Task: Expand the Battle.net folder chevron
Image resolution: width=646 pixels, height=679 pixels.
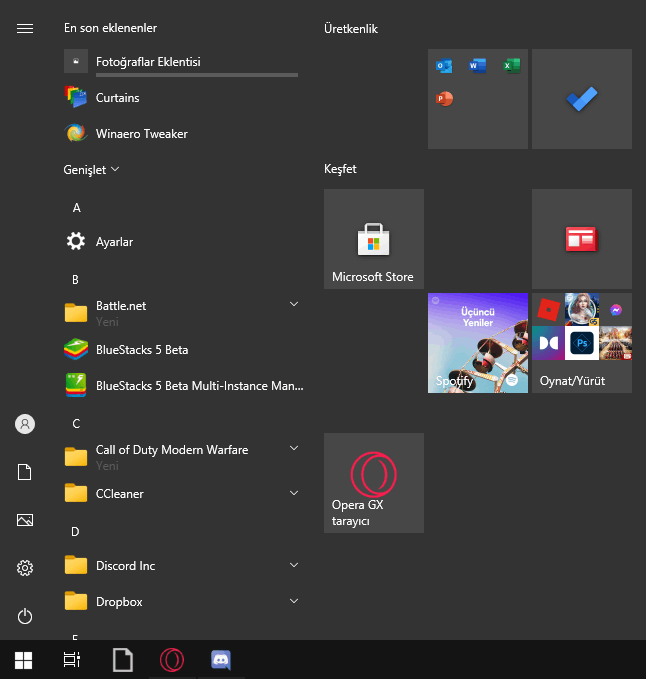Action: (294, 304)
